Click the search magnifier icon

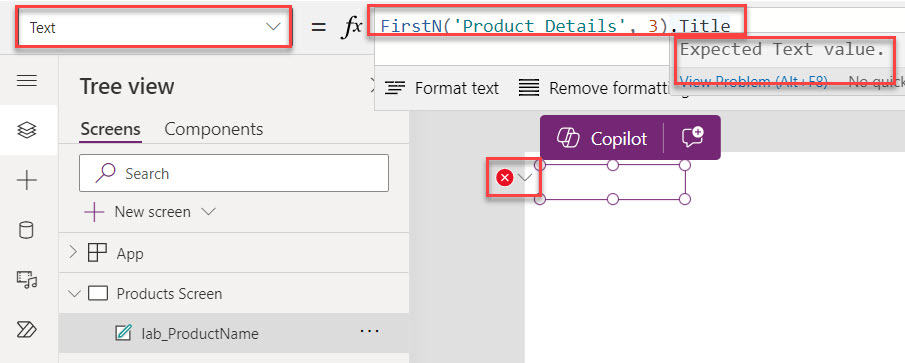[x=104, y=173]
